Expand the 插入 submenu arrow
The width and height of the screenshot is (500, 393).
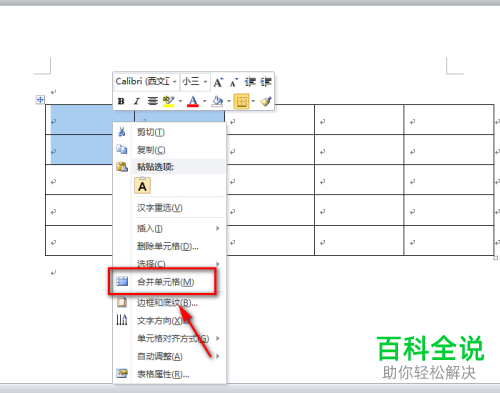(218, 228)
